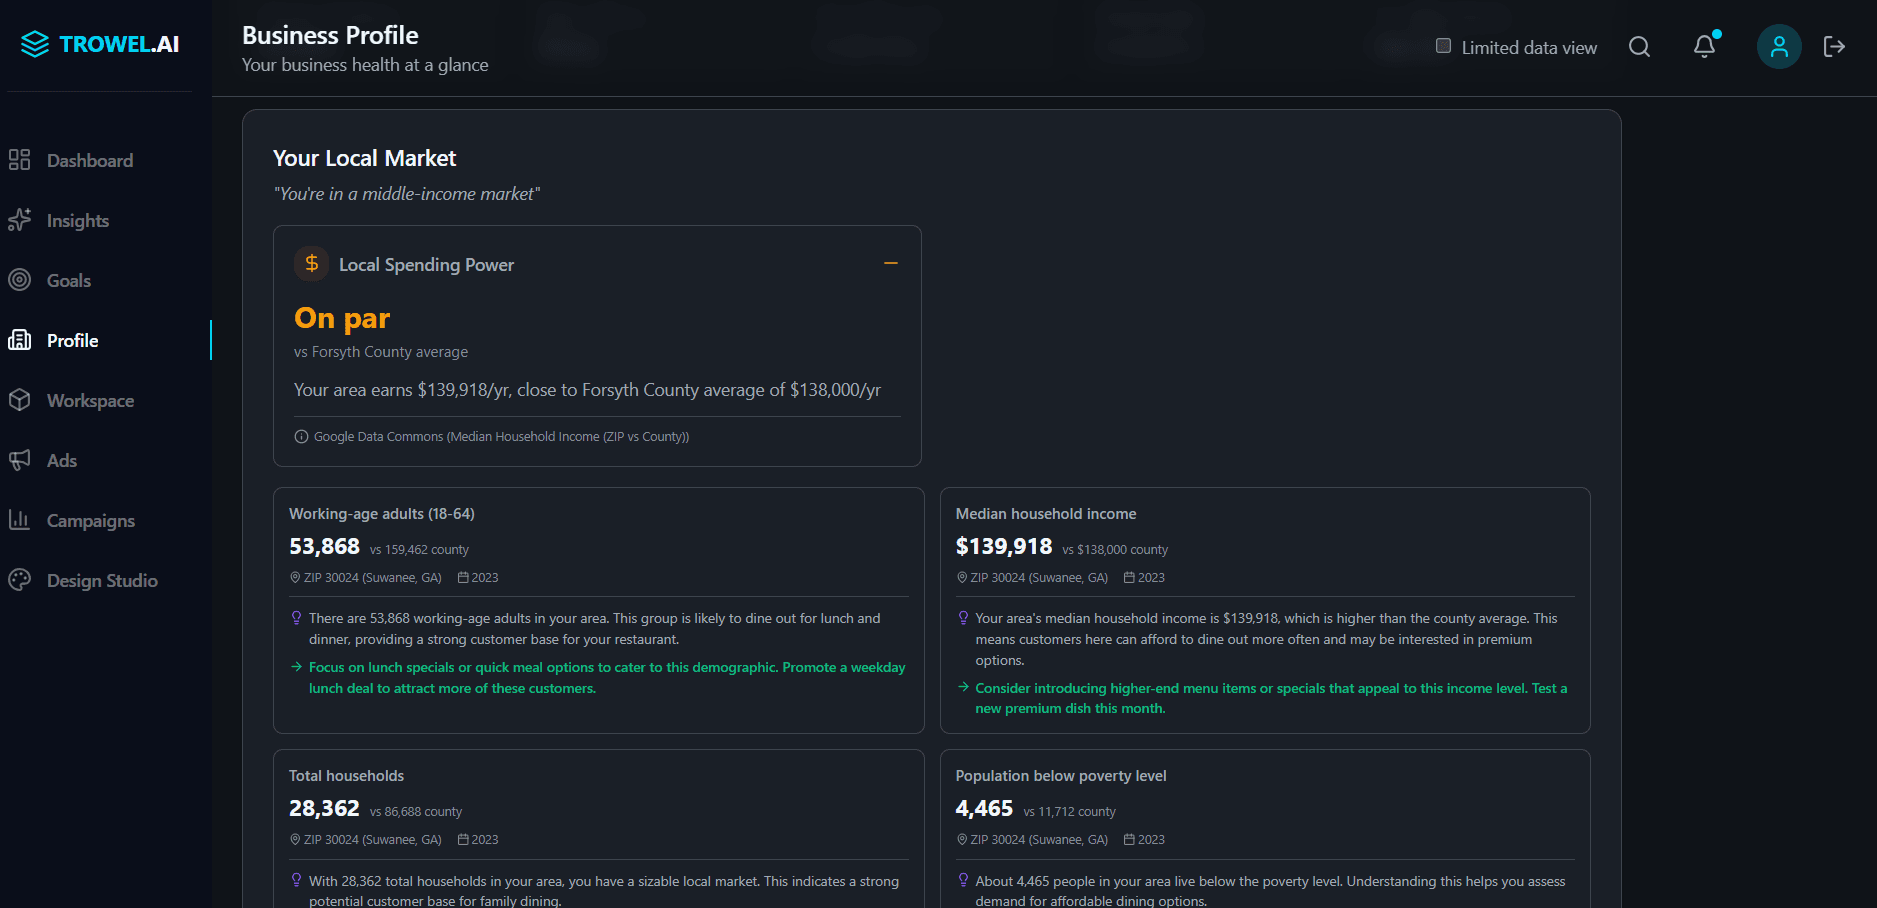This screenshot has height=908, width=1877.
Task: Click the info icon beside Google Data Commons
Action: pyautogui.click(x=301, y=437)
